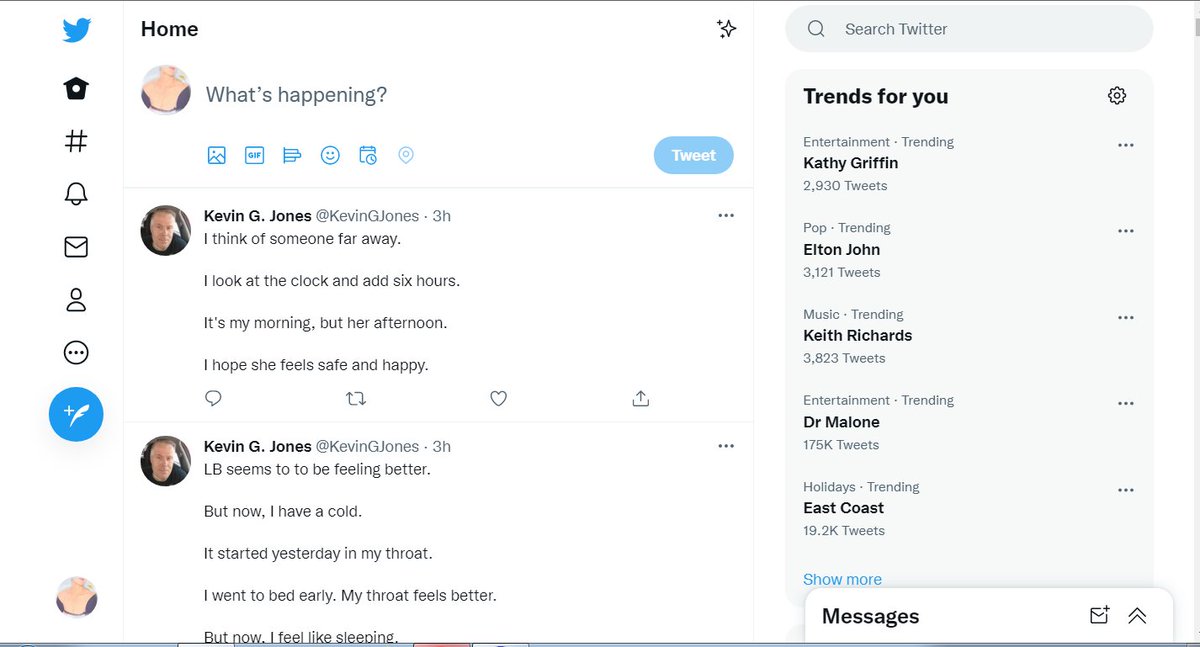Open the Explore hashtag icon
The height and width of the screenshot is (647, 1200).
pos(76,142)
